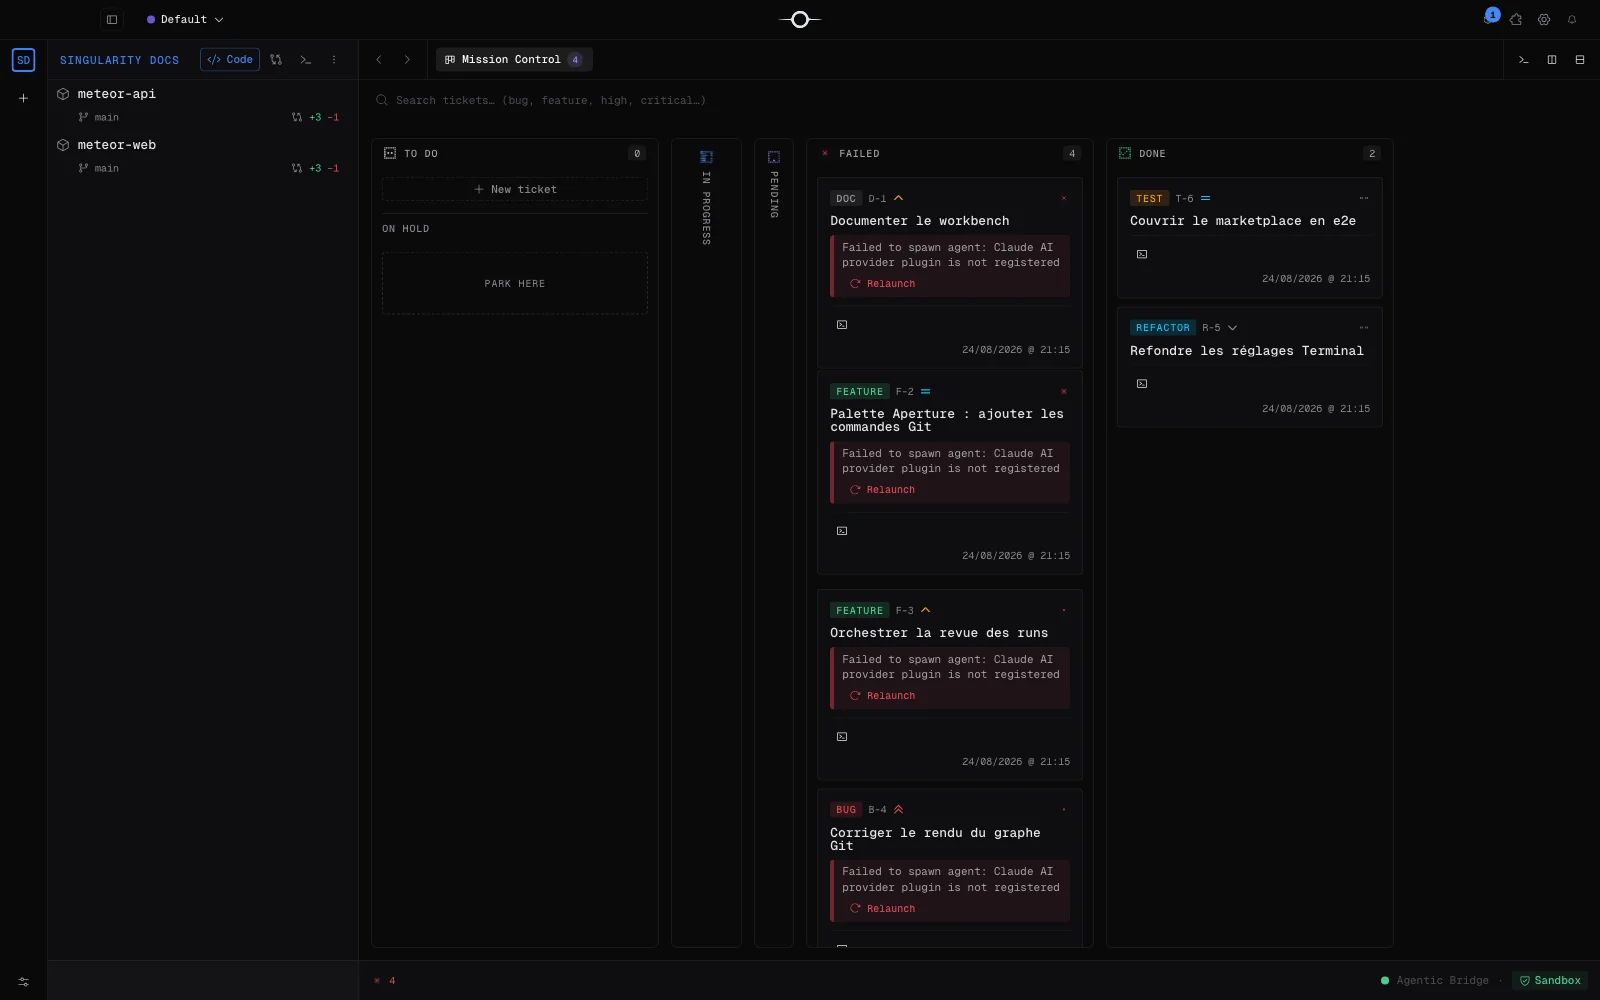Select the SD workspace avatar
Image resolution: width=1600 pixels, height=1000 pixels.
click(x=23, y=60)
